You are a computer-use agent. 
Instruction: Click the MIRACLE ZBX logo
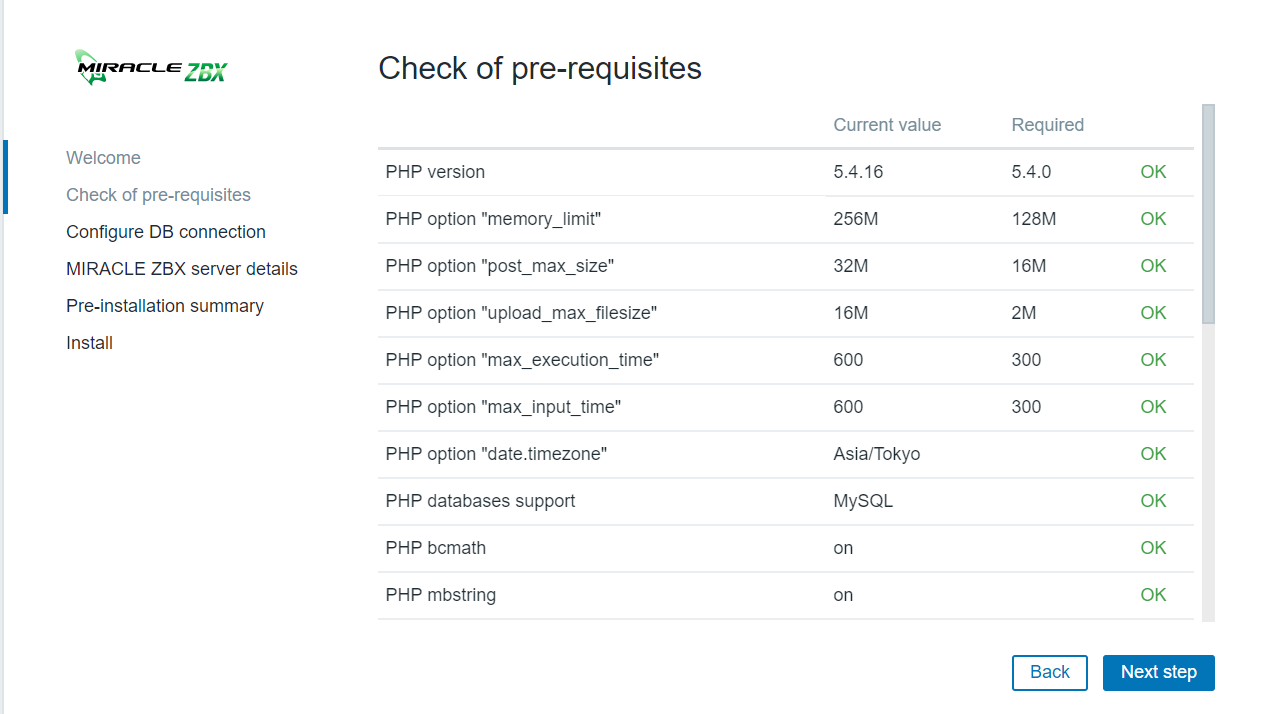pos(151,69)
